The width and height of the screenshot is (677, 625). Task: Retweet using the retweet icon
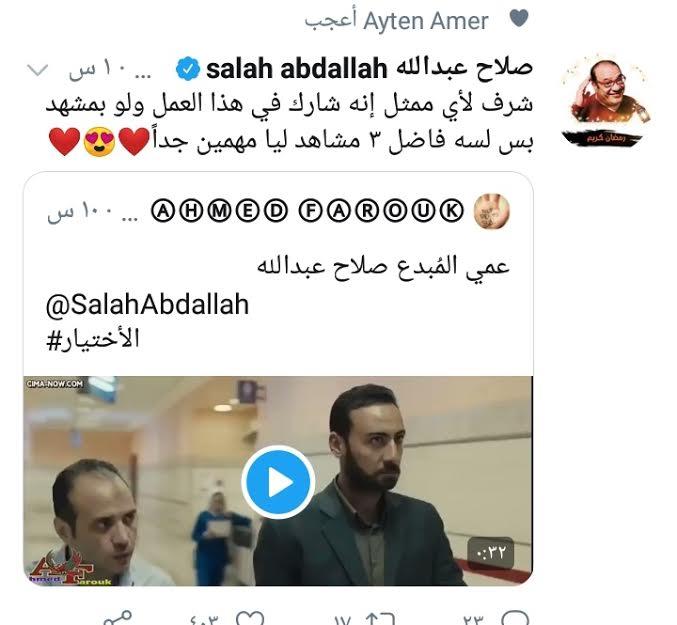[380, 619]
